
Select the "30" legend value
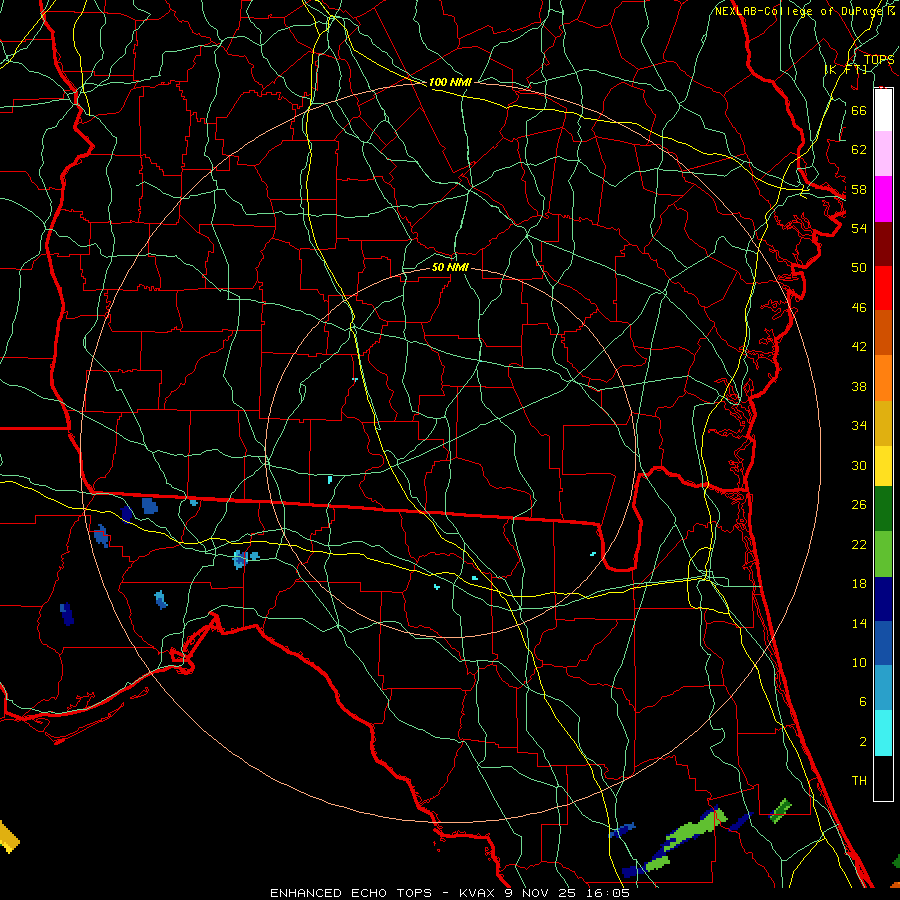(x=859, y=465)
